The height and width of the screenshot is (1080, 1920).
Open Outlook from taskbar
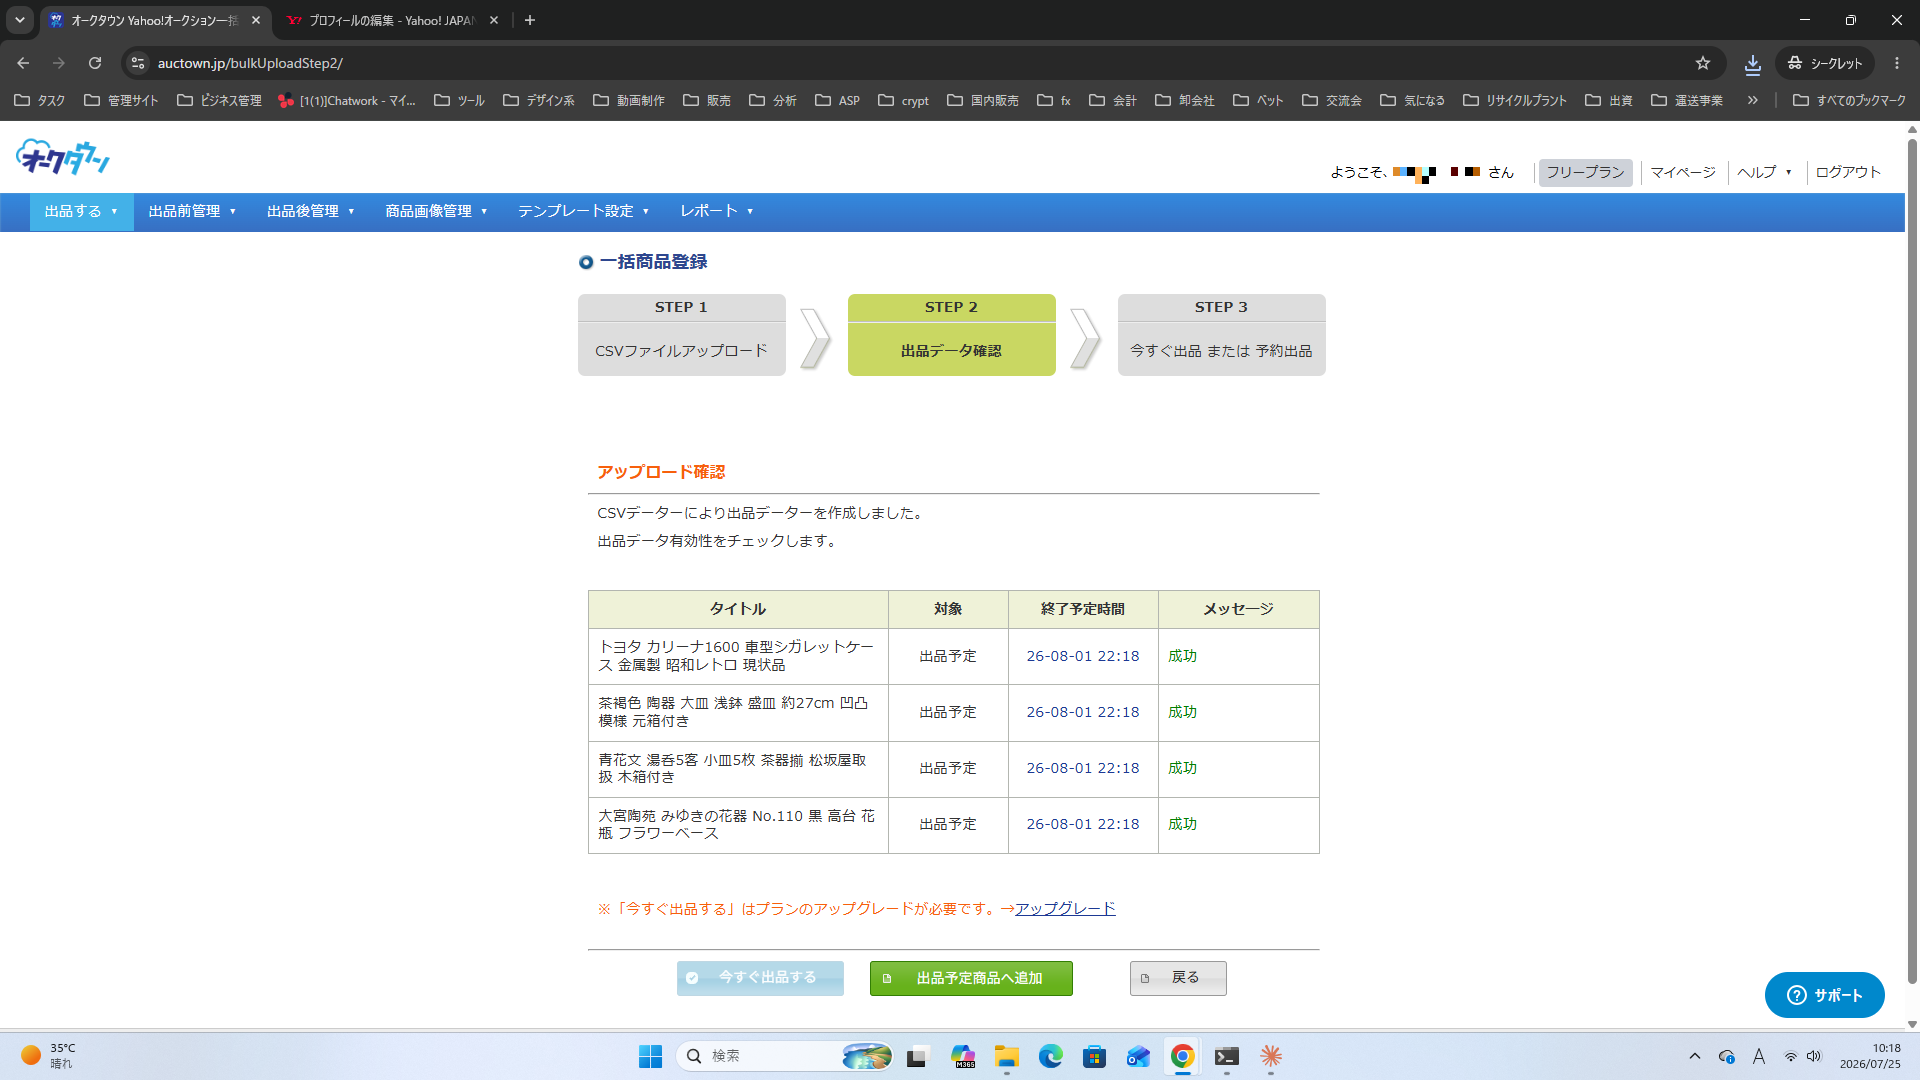1138,1056
